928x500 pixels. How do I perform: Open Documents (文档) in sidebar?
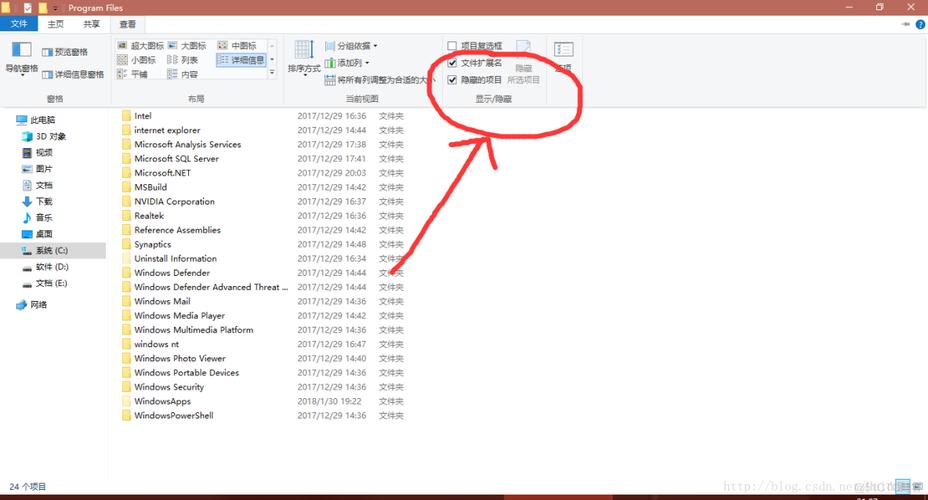[x=37, y=185]
